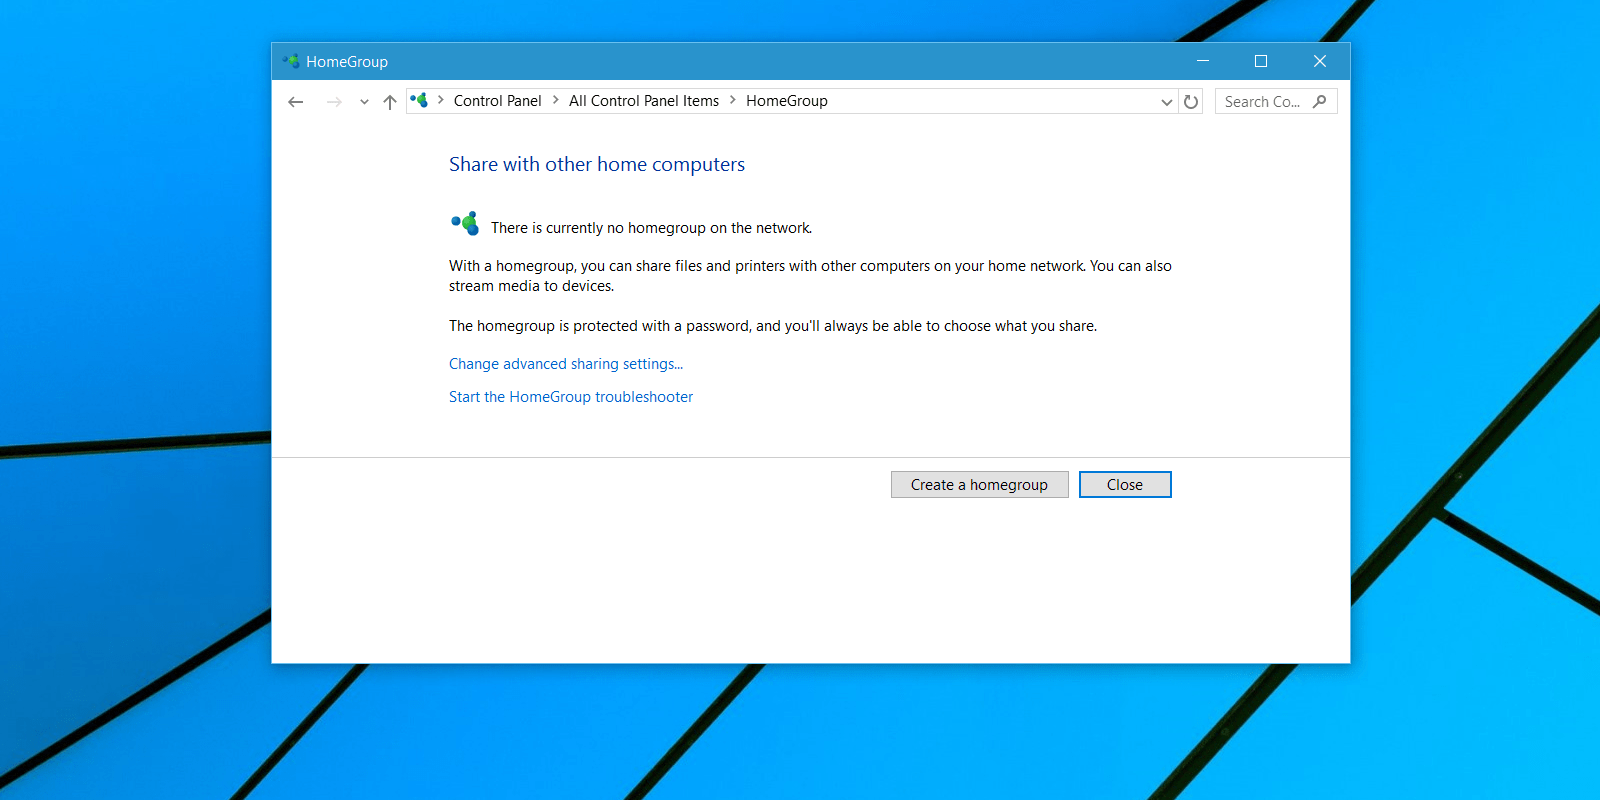Image resolution: width=1600 pixels, height=800 pixels.
Task: Click Create a homegroup button
Action: (980, 485)
